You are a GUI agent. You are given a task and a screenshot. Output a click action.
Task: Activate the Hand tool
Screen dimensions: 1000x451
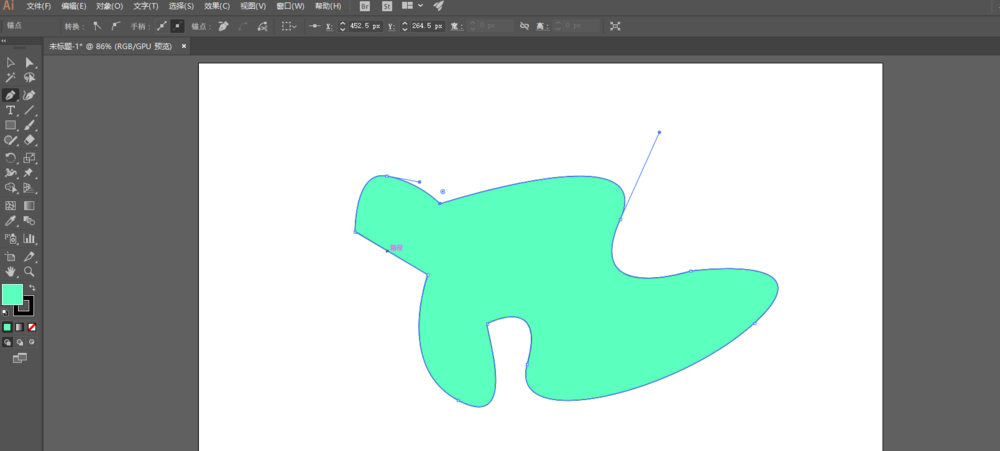11,271
